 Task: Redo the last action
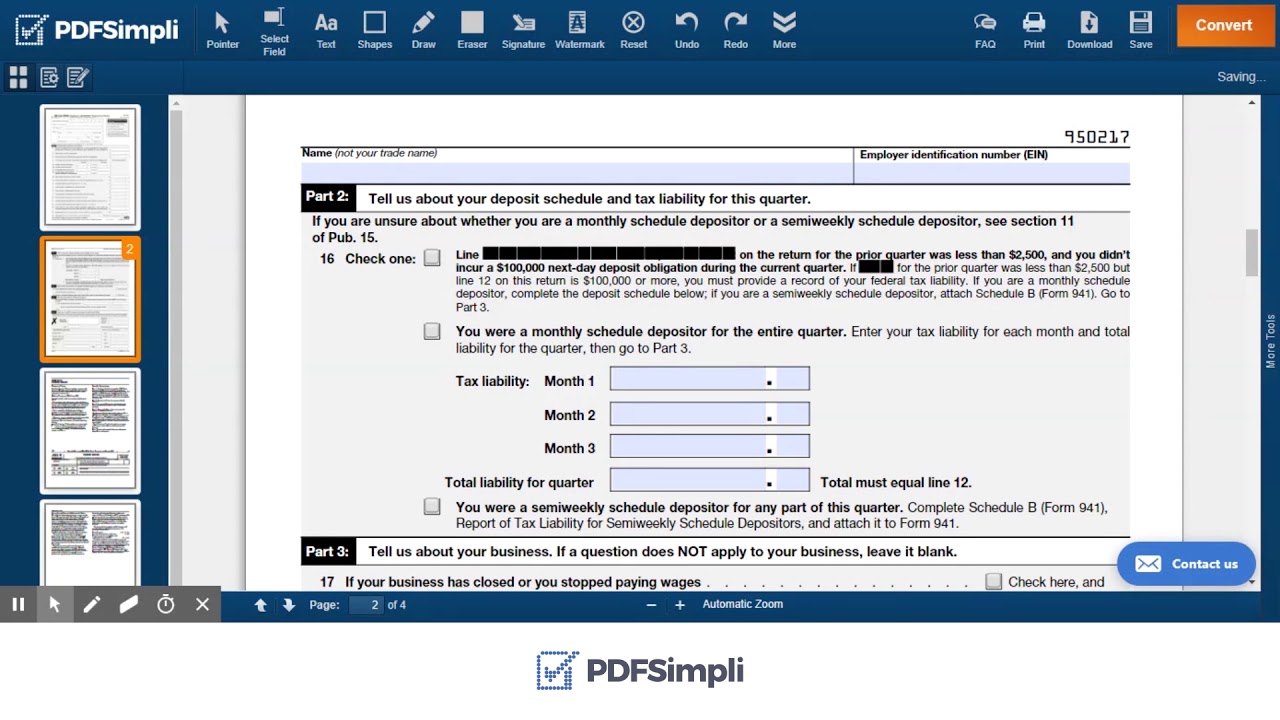tap(736, 30)
